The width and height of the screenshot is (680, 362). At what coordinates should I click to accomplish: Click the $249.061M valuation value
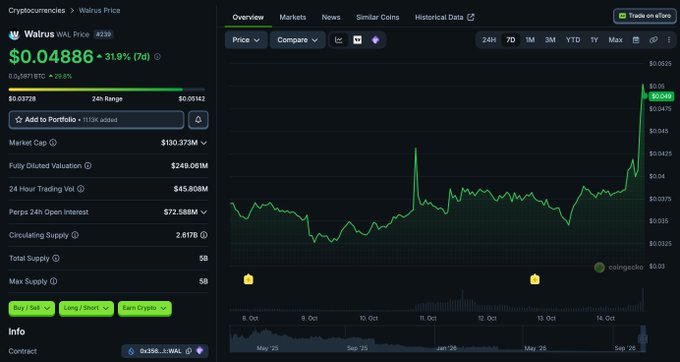pyautogui.click(x=190, y=166)
